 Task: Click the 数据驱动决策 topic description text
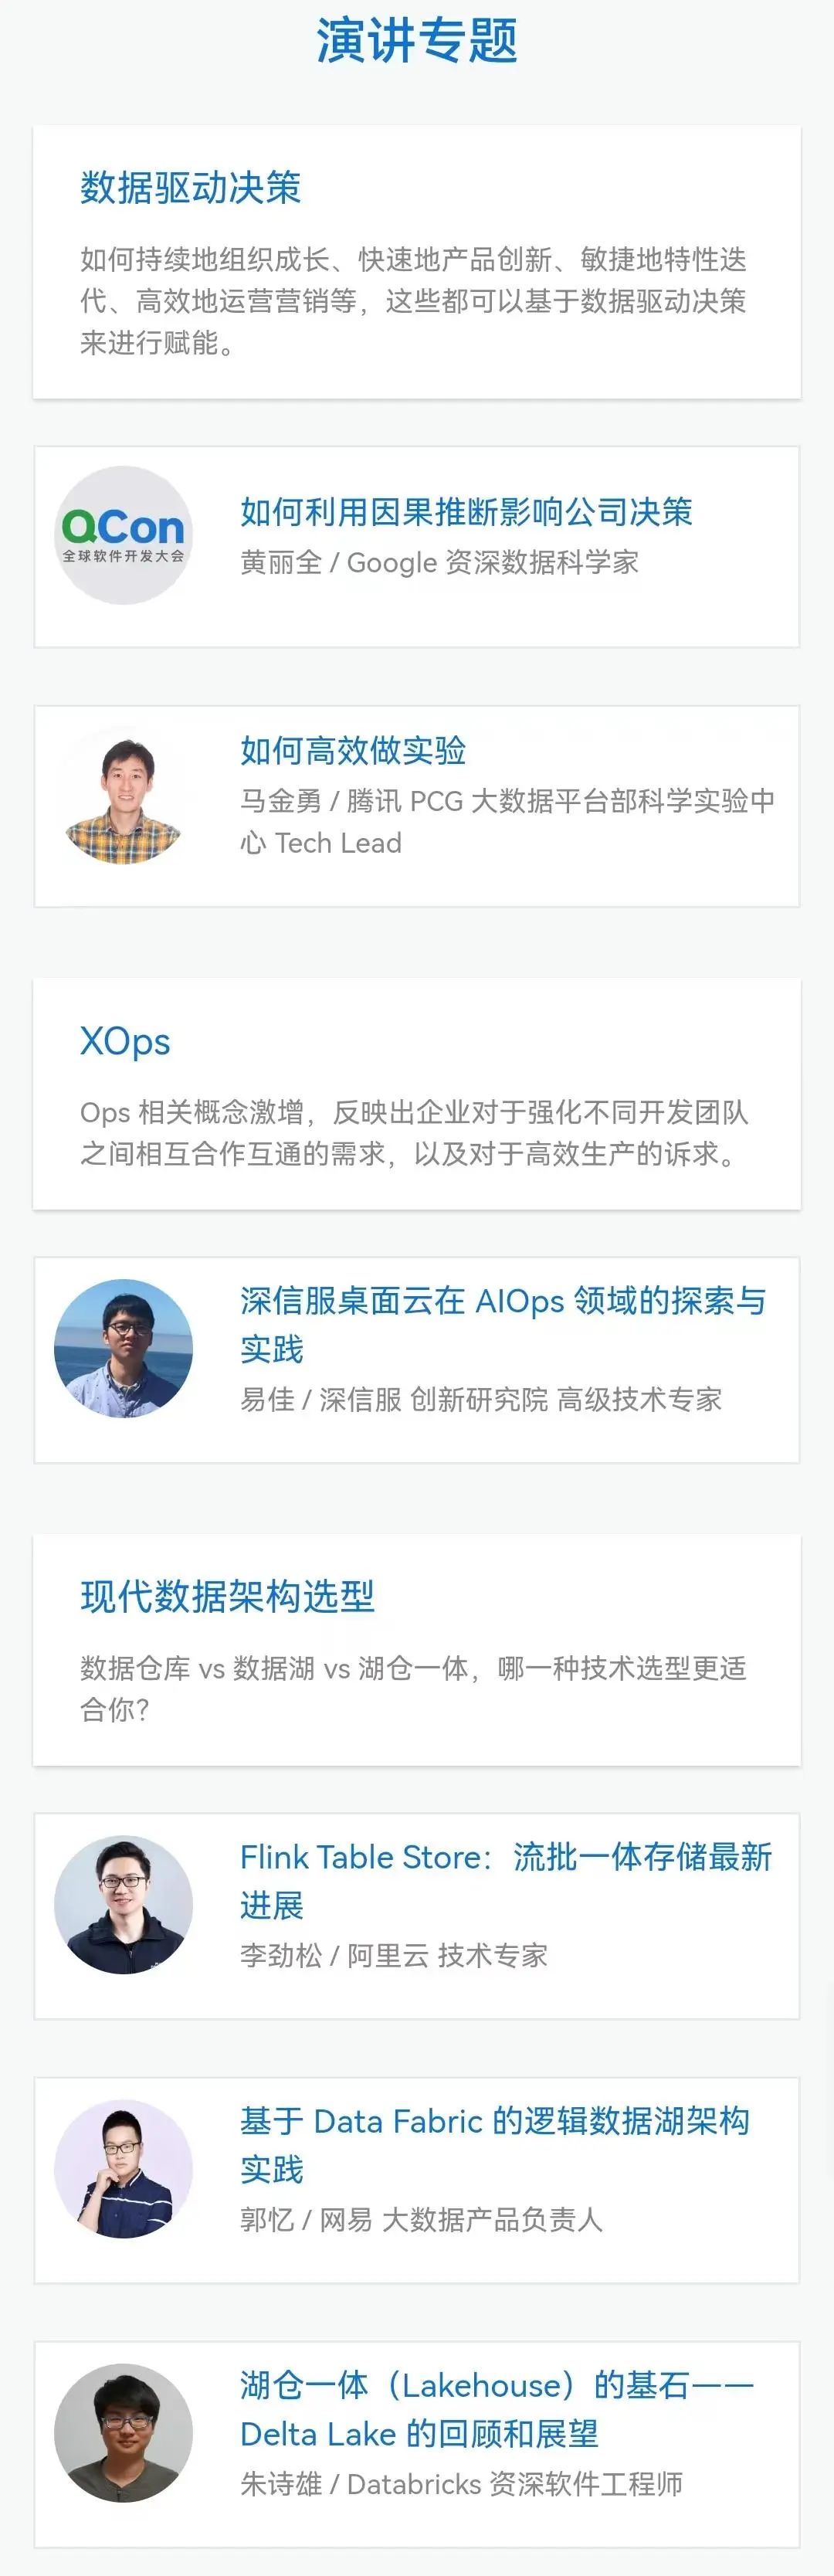(413, 301)
